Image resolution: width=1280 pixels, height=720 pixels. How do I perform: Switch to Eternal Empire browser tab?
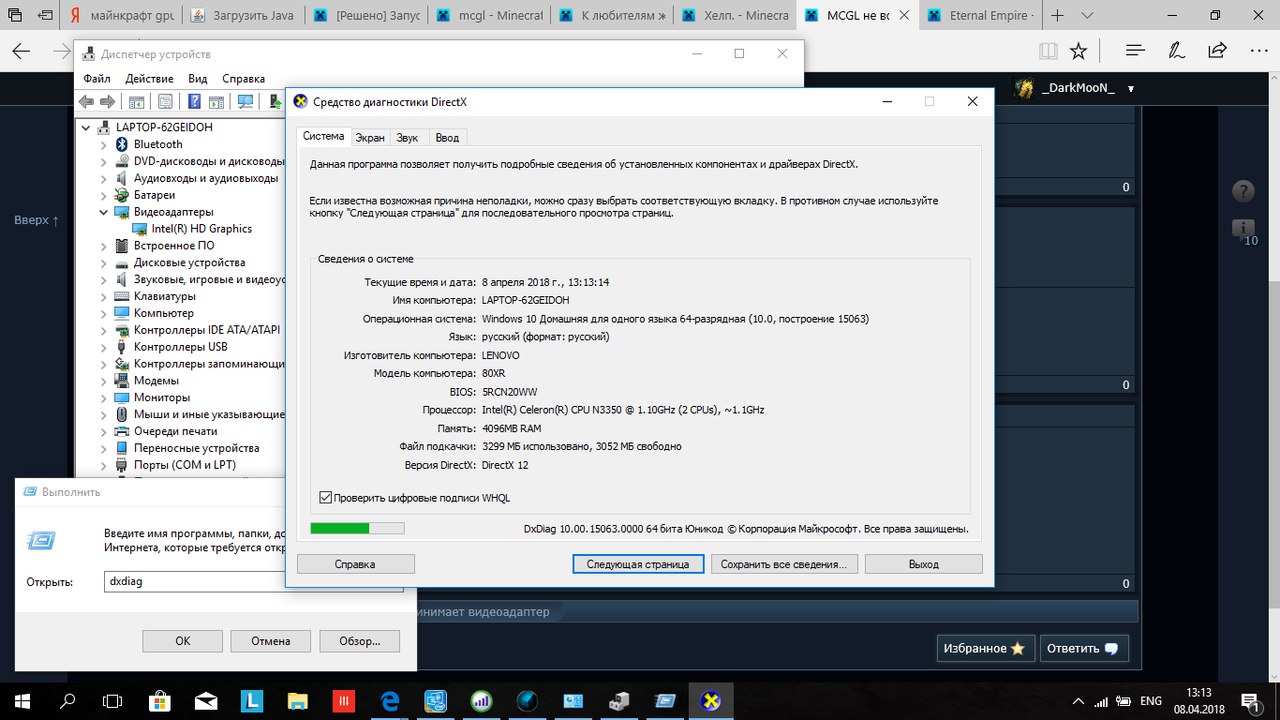click(x=981, y=15)
